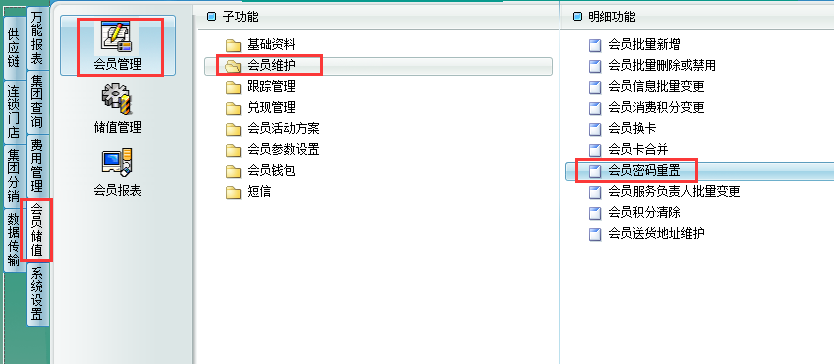The height and width of the screenshot is (364, 834).
Task: Select the 会员维护 sub-function label
Action: pos(271,65)
